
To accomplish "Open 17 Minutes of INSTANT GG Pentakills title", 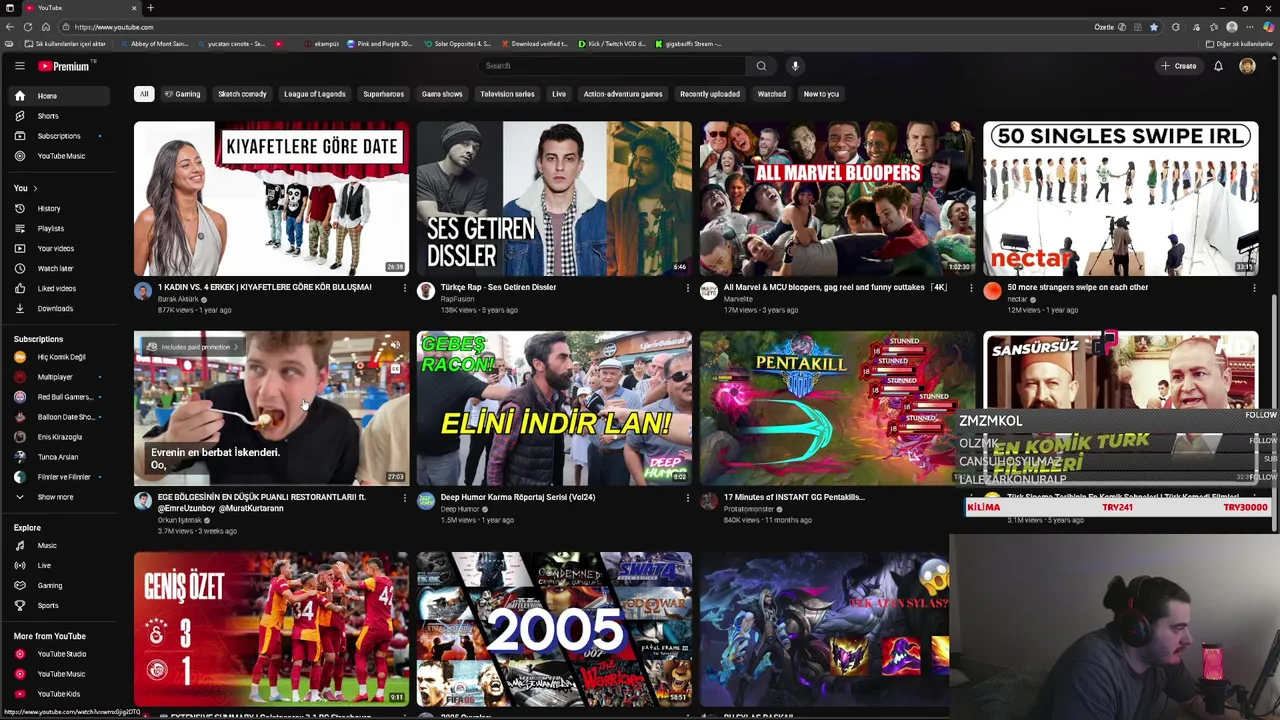I will point(794,497).
